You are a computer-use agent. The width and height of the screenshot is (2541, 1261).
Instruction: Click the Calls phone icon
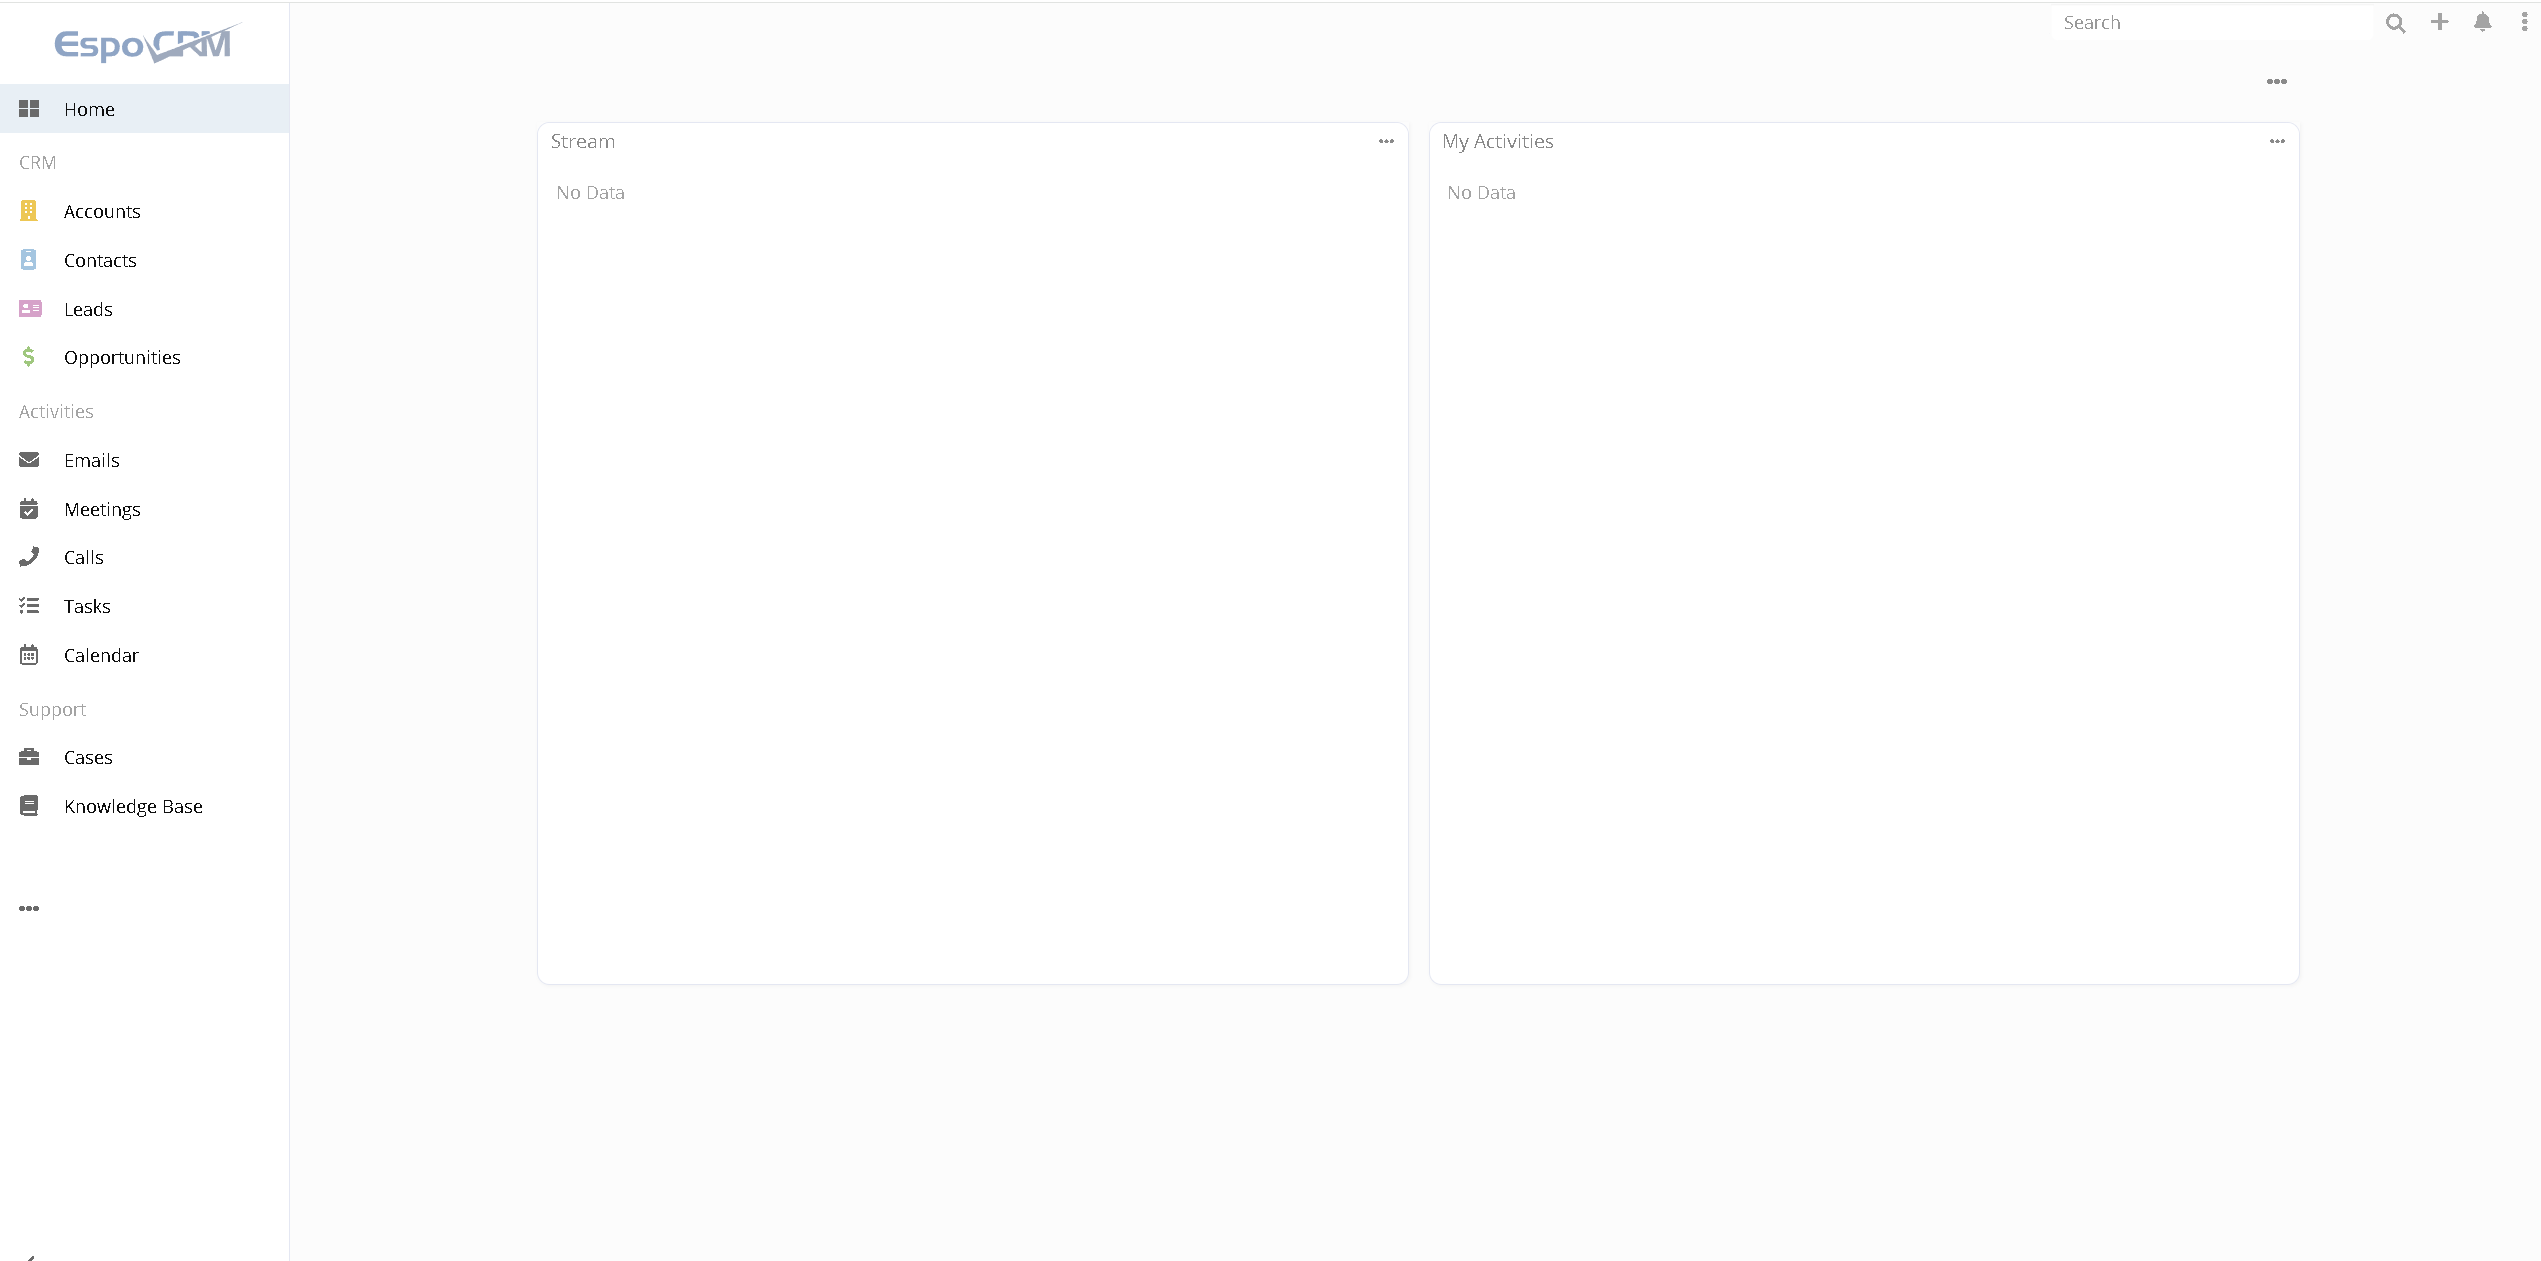coord(29,557)
